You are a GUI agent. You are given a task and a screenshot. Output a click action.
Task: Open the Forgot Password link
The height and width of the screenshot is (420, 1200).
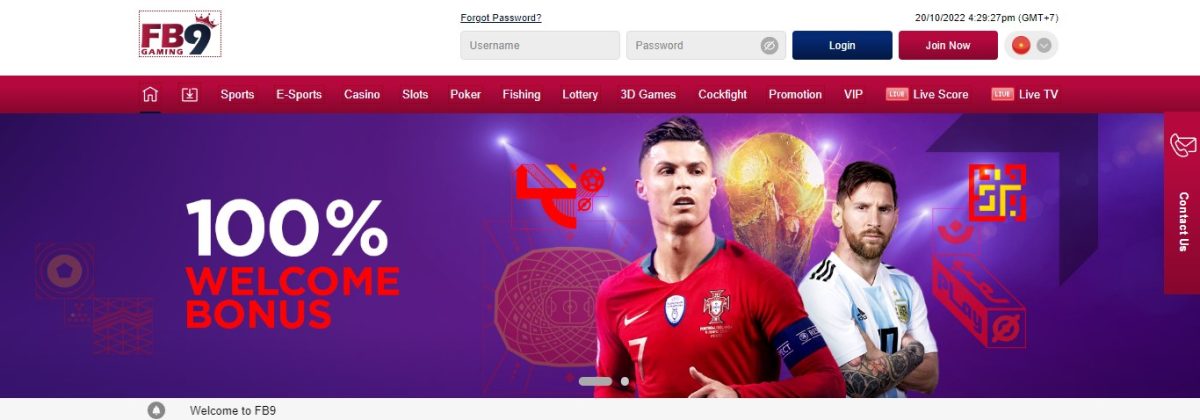coord(501,18)
